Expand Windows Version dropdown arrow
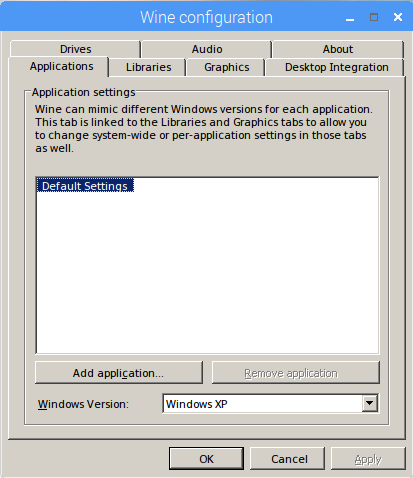Viewport: 413px width, 478px height. pyautogui.click(x=370, y=403)
